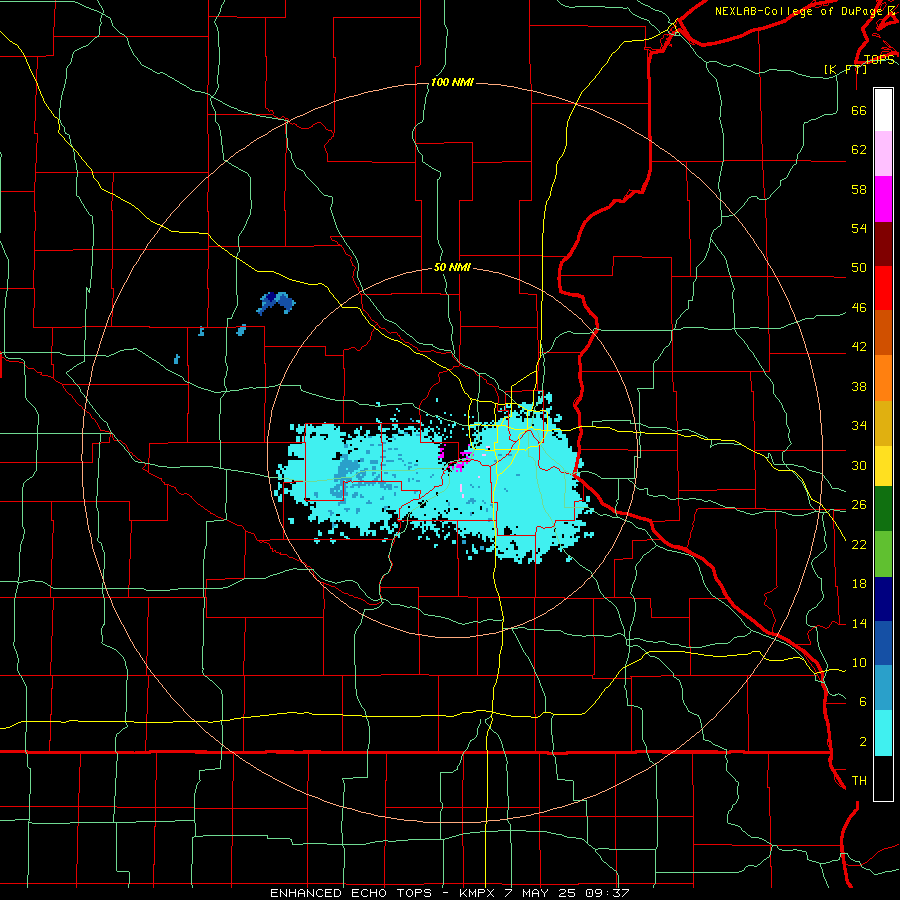Select the "14" legend value

859,624
